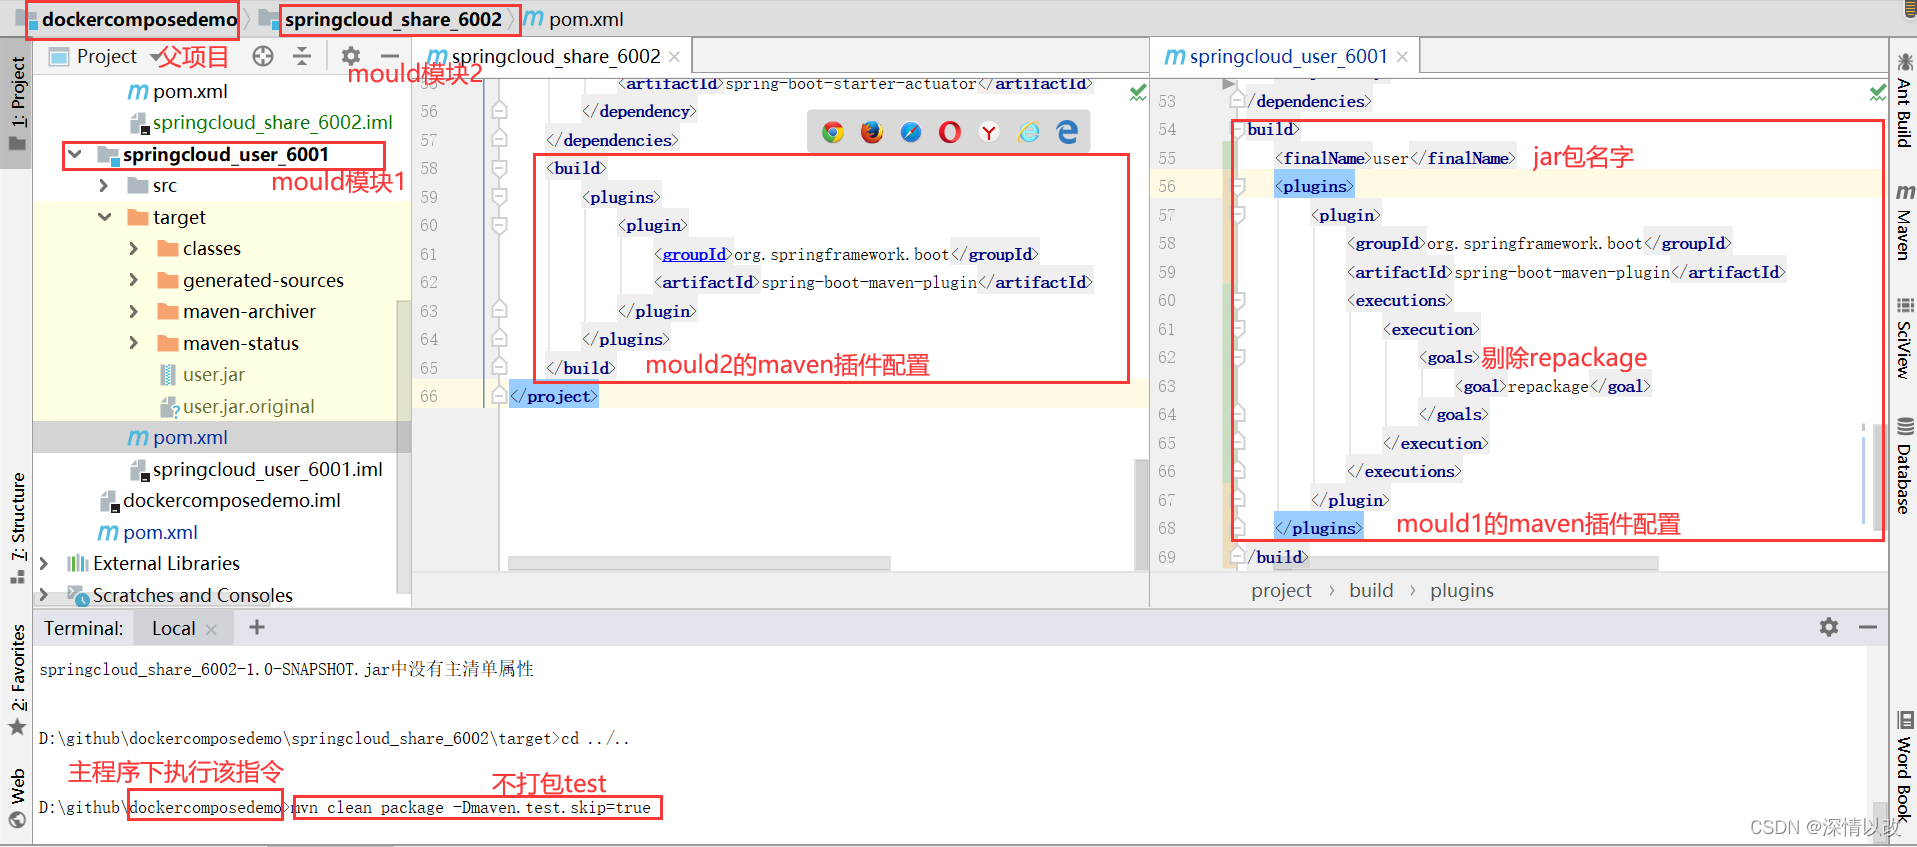
Task: Add a new terminal session with plus
Action: tap(257, 627)
